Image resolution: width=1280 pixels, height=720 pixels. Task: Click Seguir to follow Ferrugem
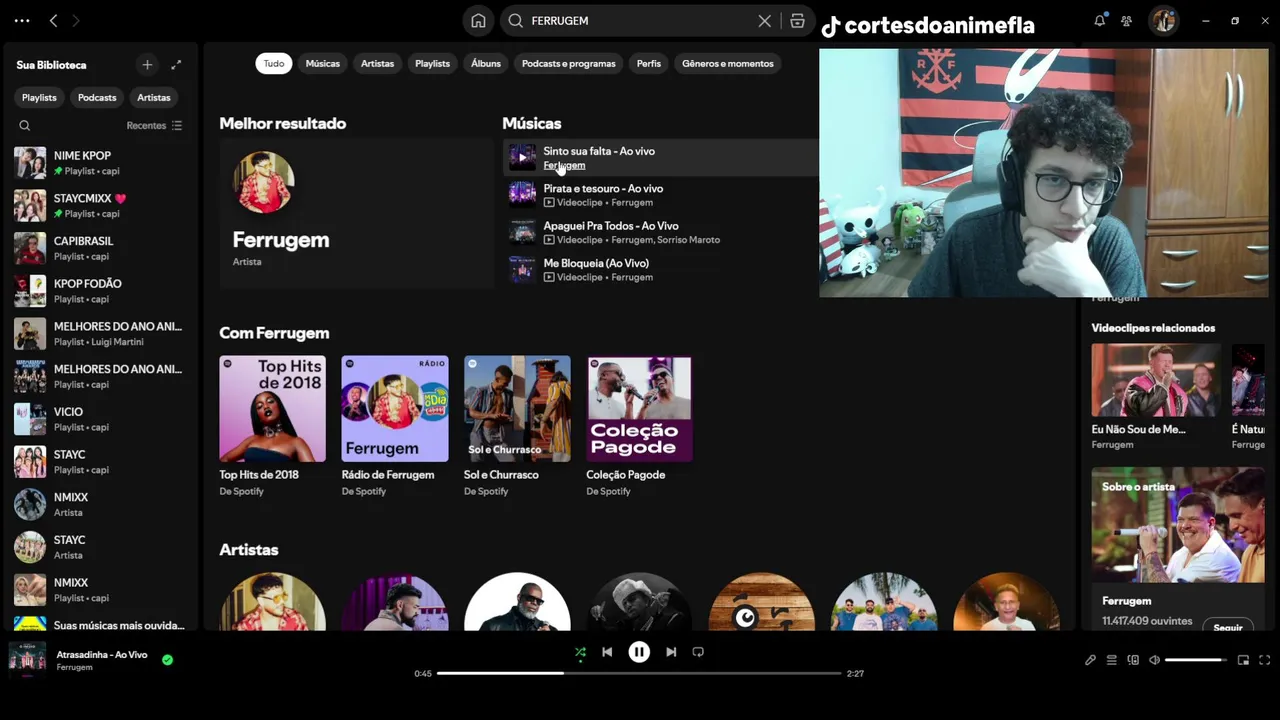tap(1227, 627)
